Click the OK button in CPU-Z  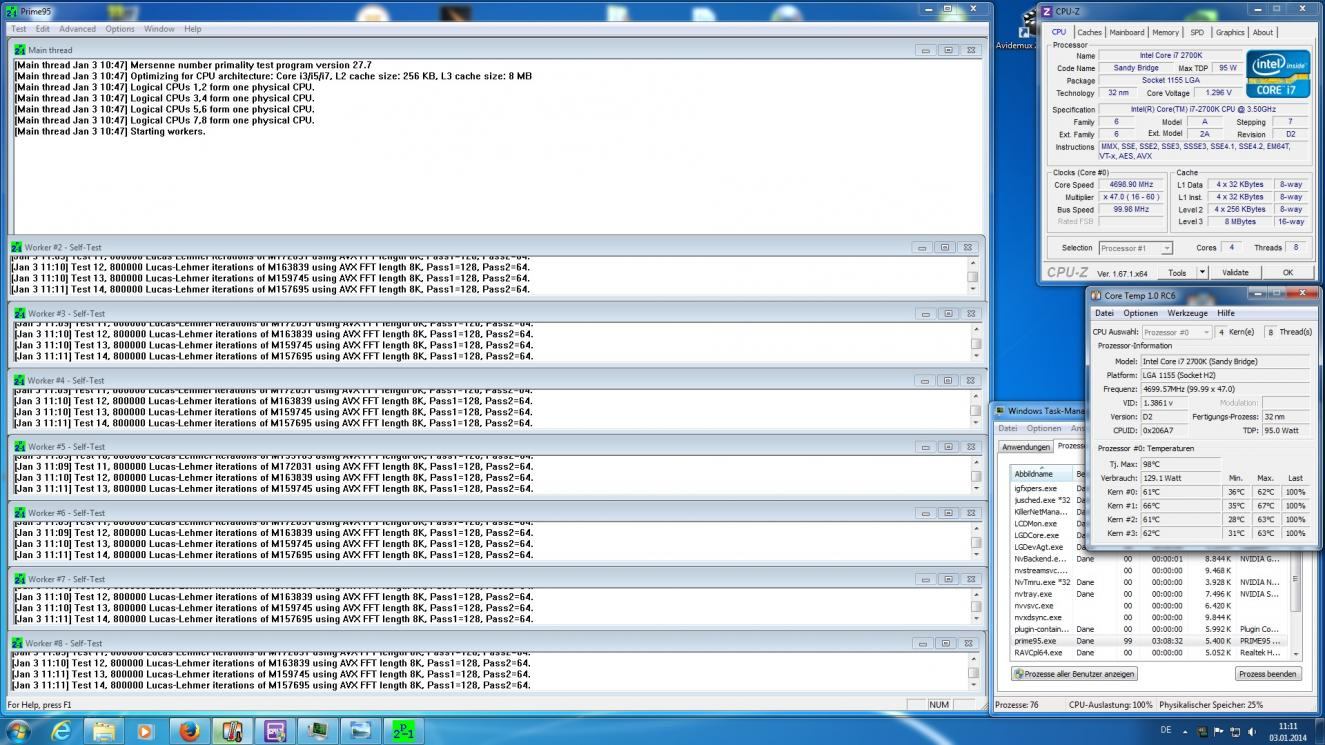[x=1288, y=272]
